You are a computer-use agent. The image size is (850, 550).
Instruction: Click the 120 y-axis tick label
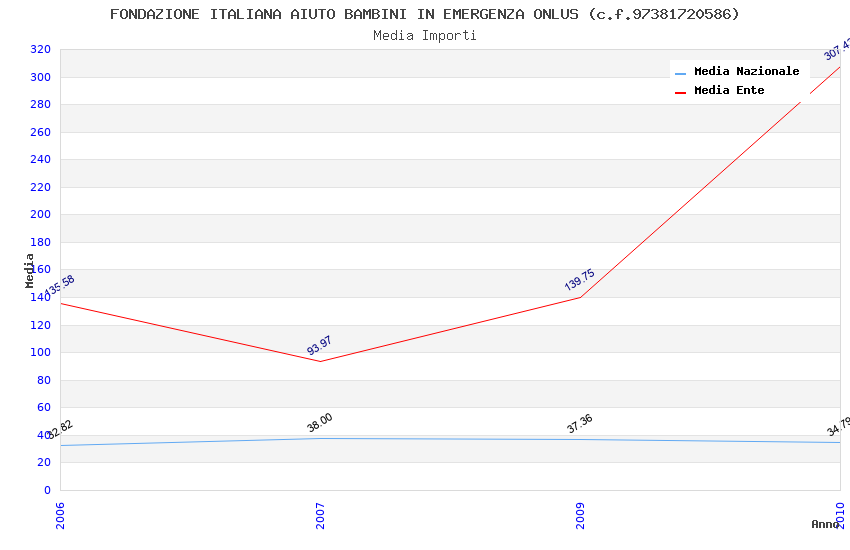40,325
